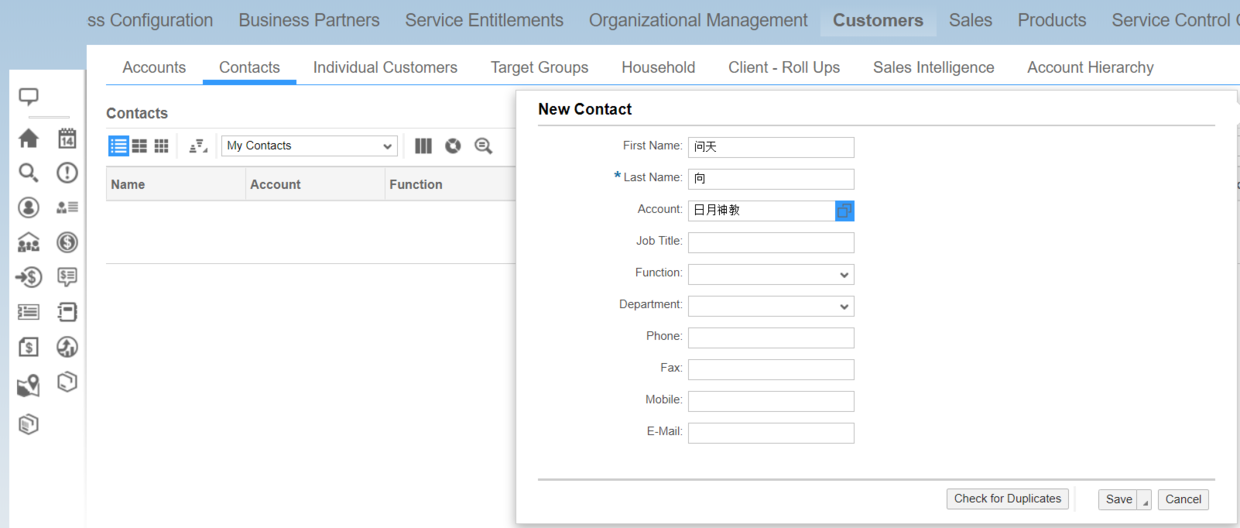Viewport: 1240px width, 528px height.
Task: Click the Account value help icon
Action: (845, 211)
